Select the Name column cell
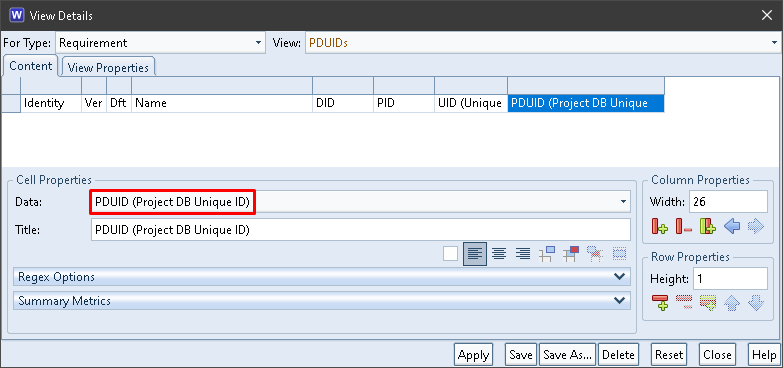Viewport: 783px width, 368px height. pos(222,103)
